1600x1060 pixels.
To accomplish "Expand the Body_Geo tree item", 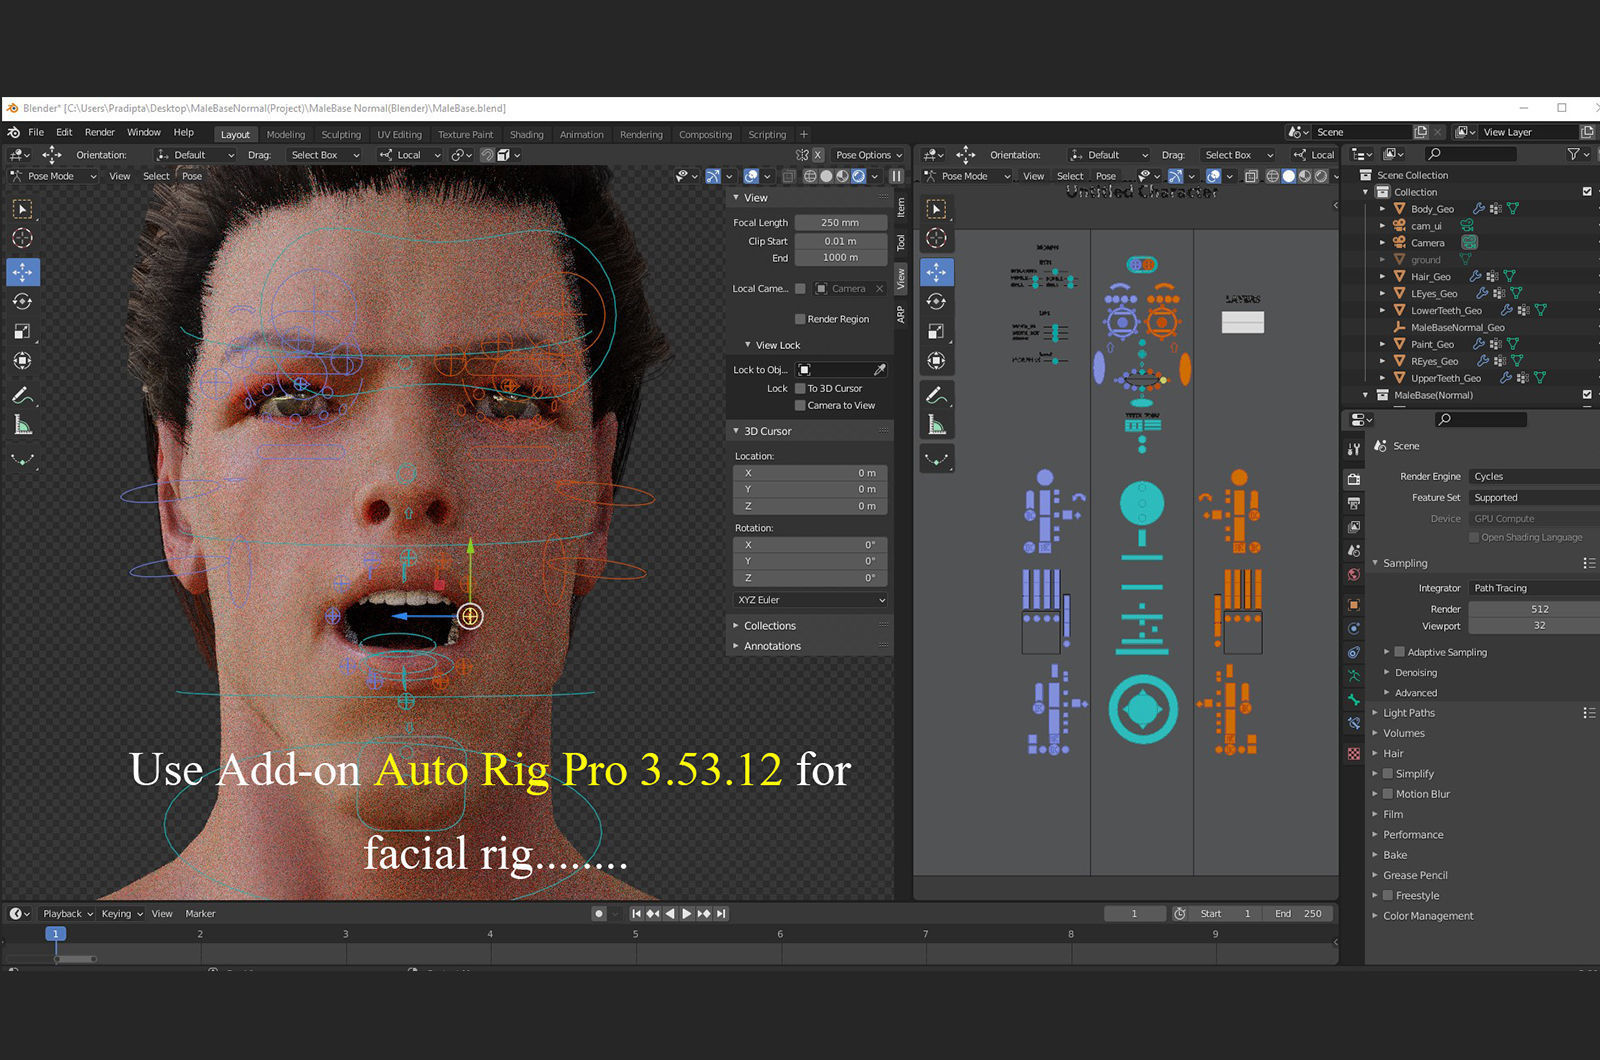I will click(1382, 209).
